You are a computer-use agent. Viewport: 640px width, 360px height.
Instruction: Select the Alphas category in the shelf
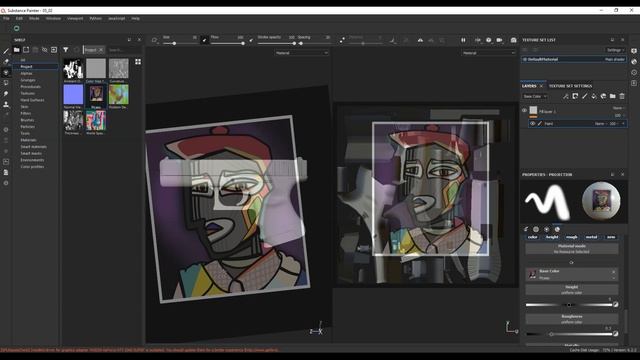point(27,73)
